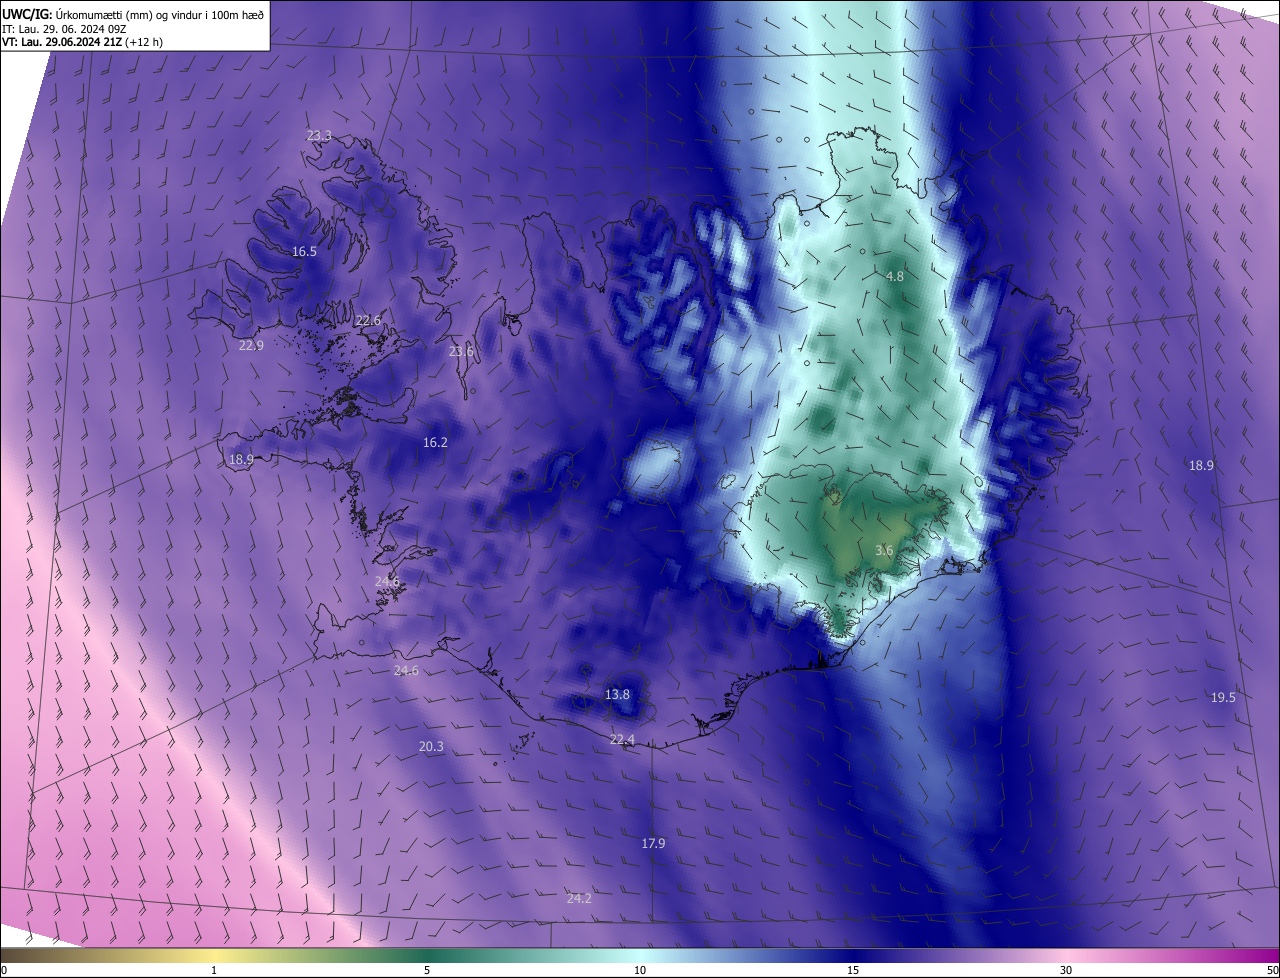Pick the 22.4 value label
Image resolution: width=1280 pixels, height=978 pixels.
622,740
